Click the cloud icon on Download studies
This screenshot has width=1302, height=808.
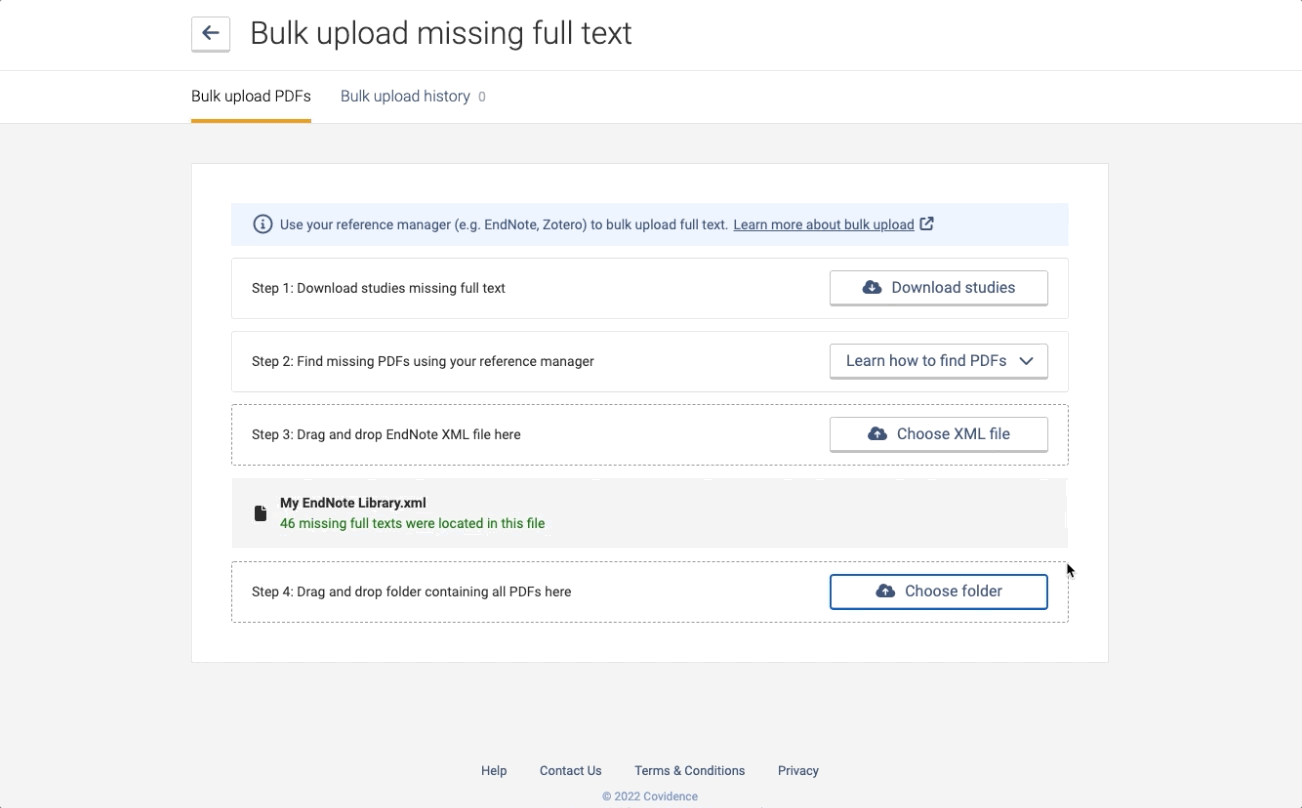click(x=872, y=287)
